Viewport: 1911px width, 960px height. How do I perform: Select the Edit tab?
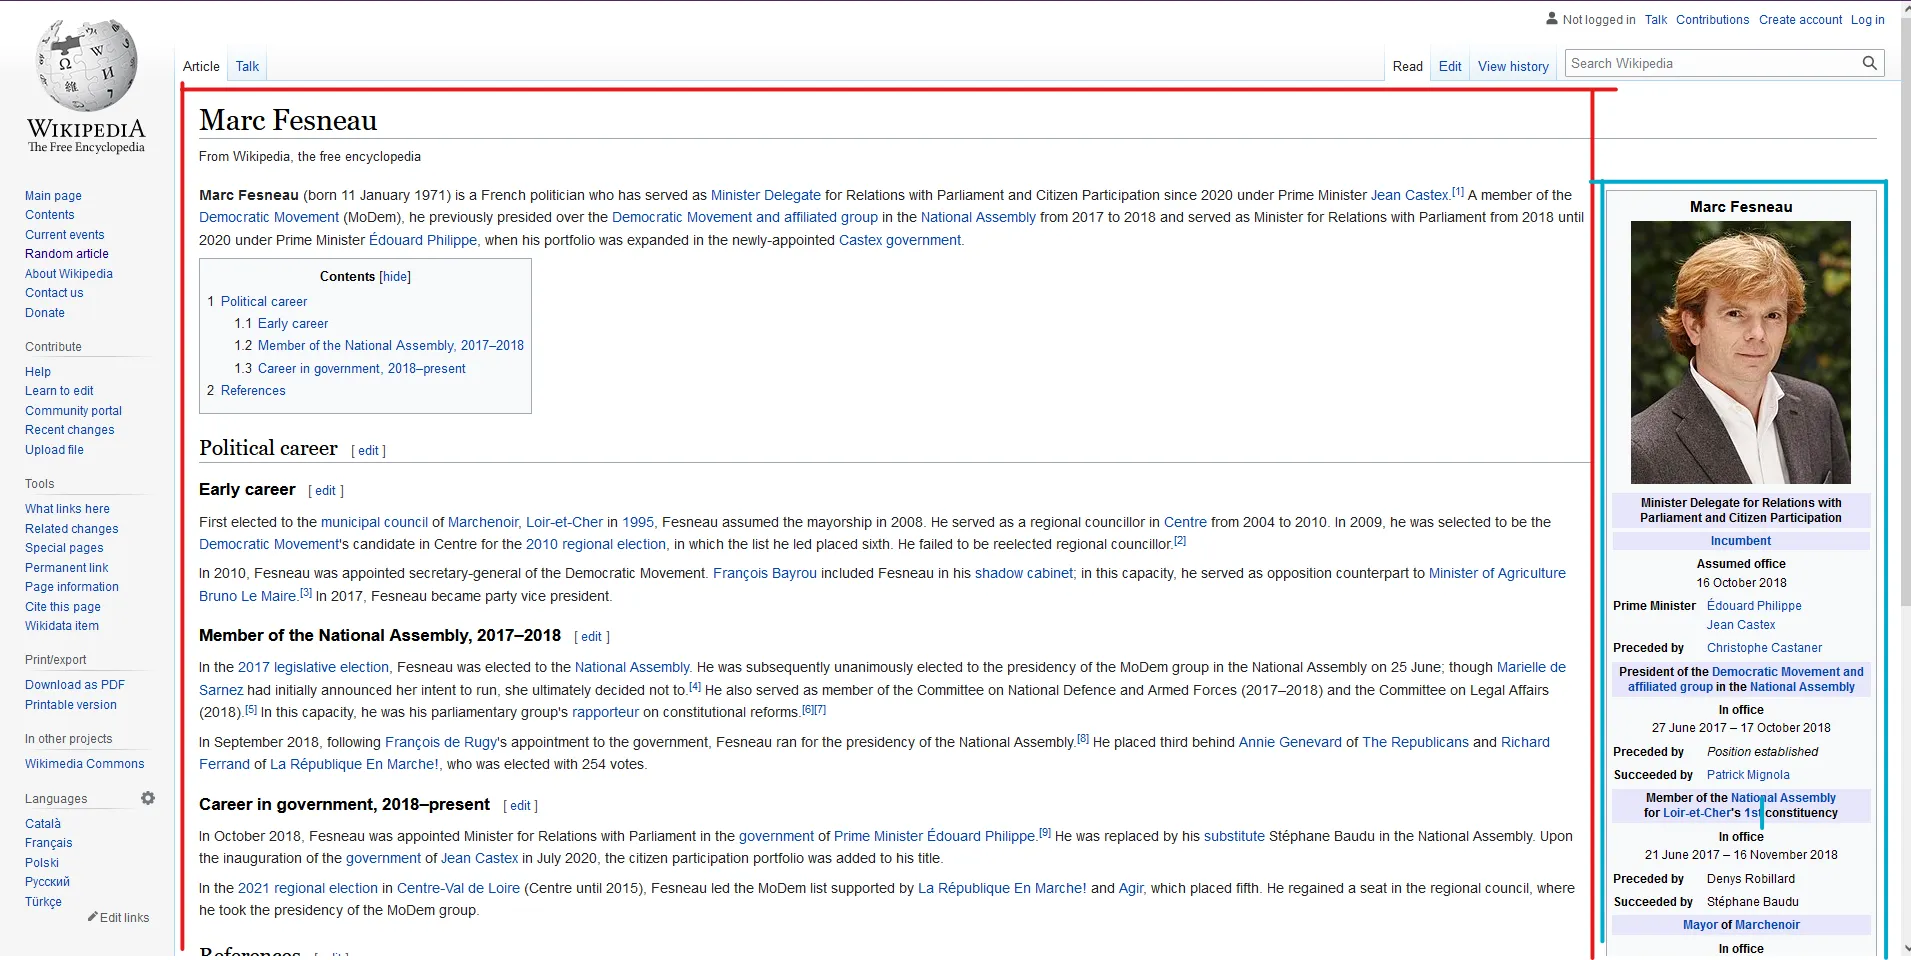(1449, 66)
